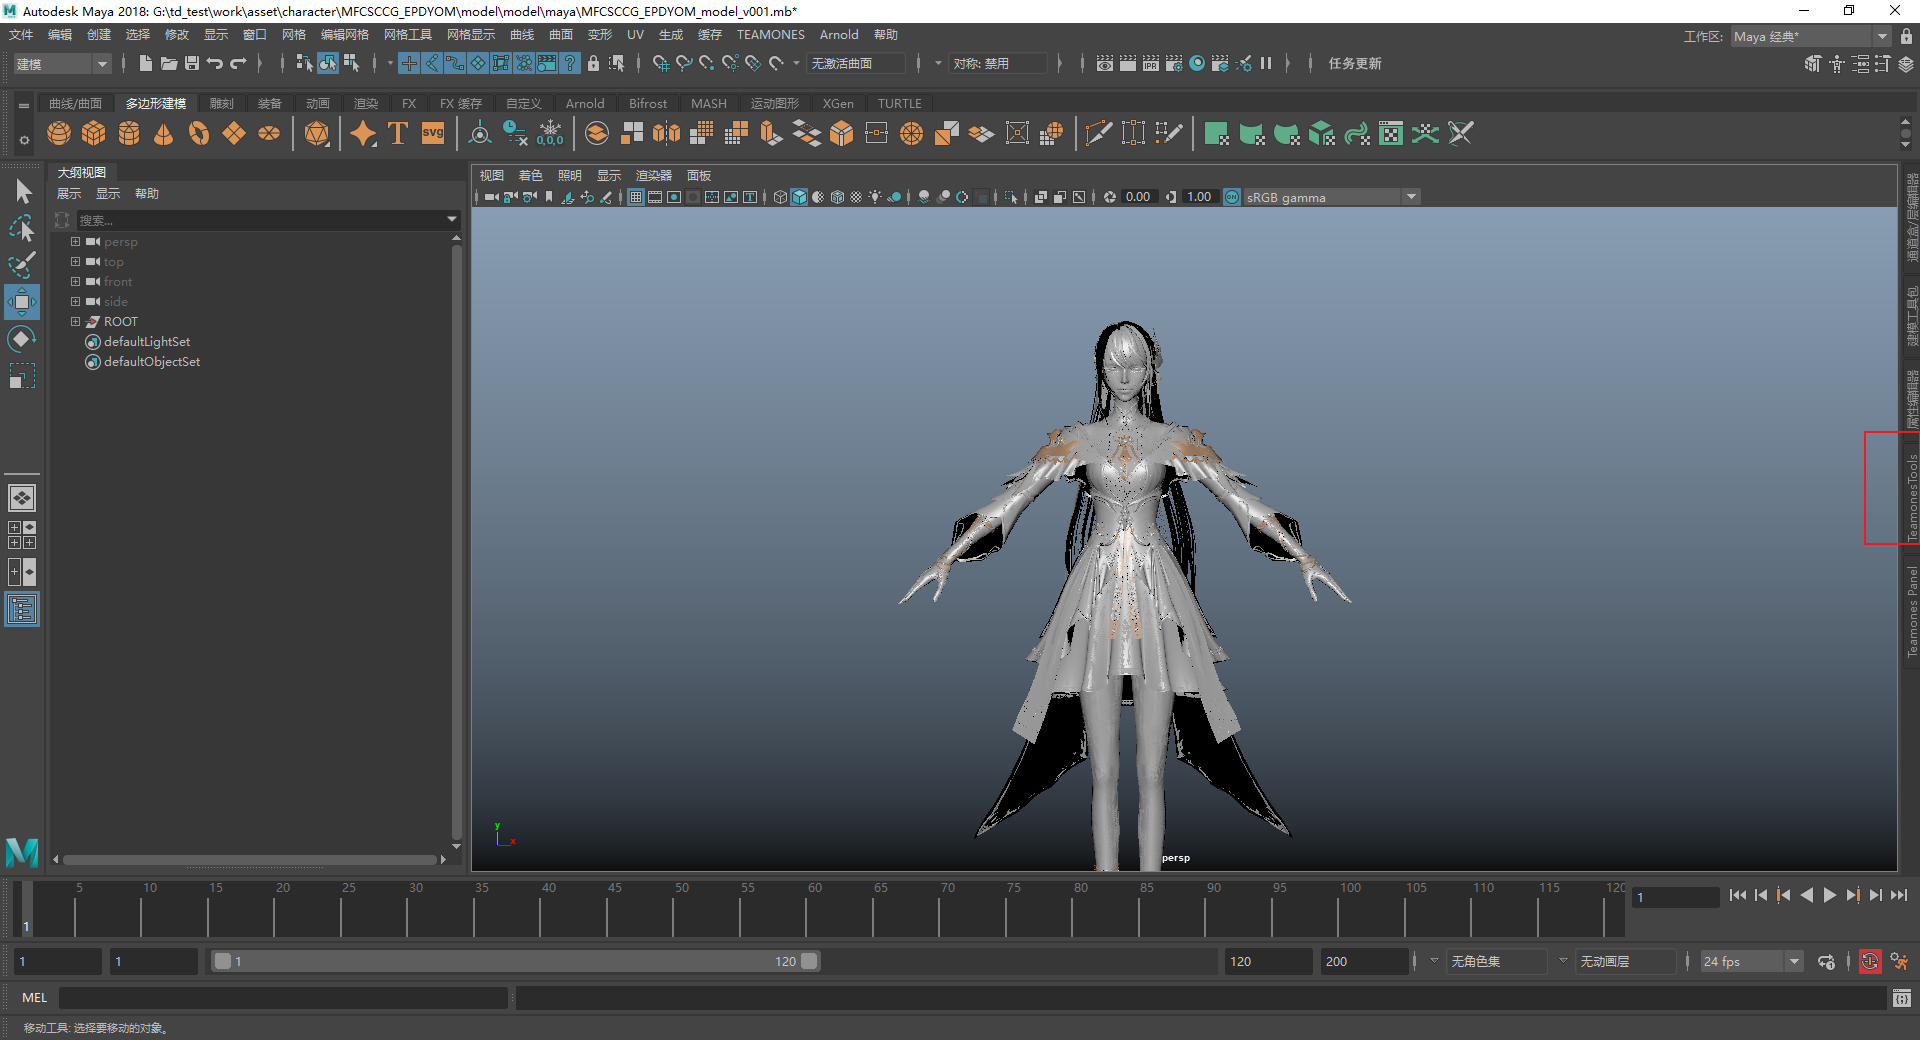Viewport: 1920px width, 1040px height.
Task: Expand the ROOT node in outliner
Action: 75,322
